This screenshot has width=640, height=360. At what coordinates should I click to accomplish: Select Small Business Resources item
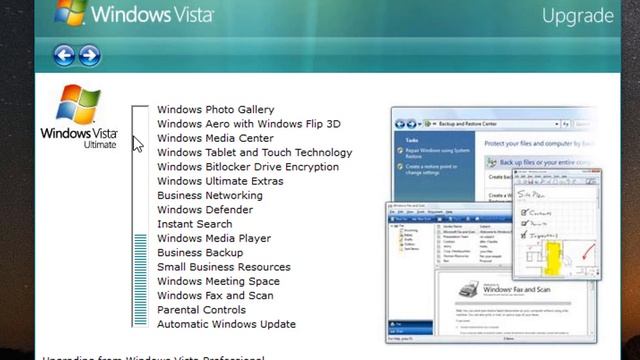[224, 267]
